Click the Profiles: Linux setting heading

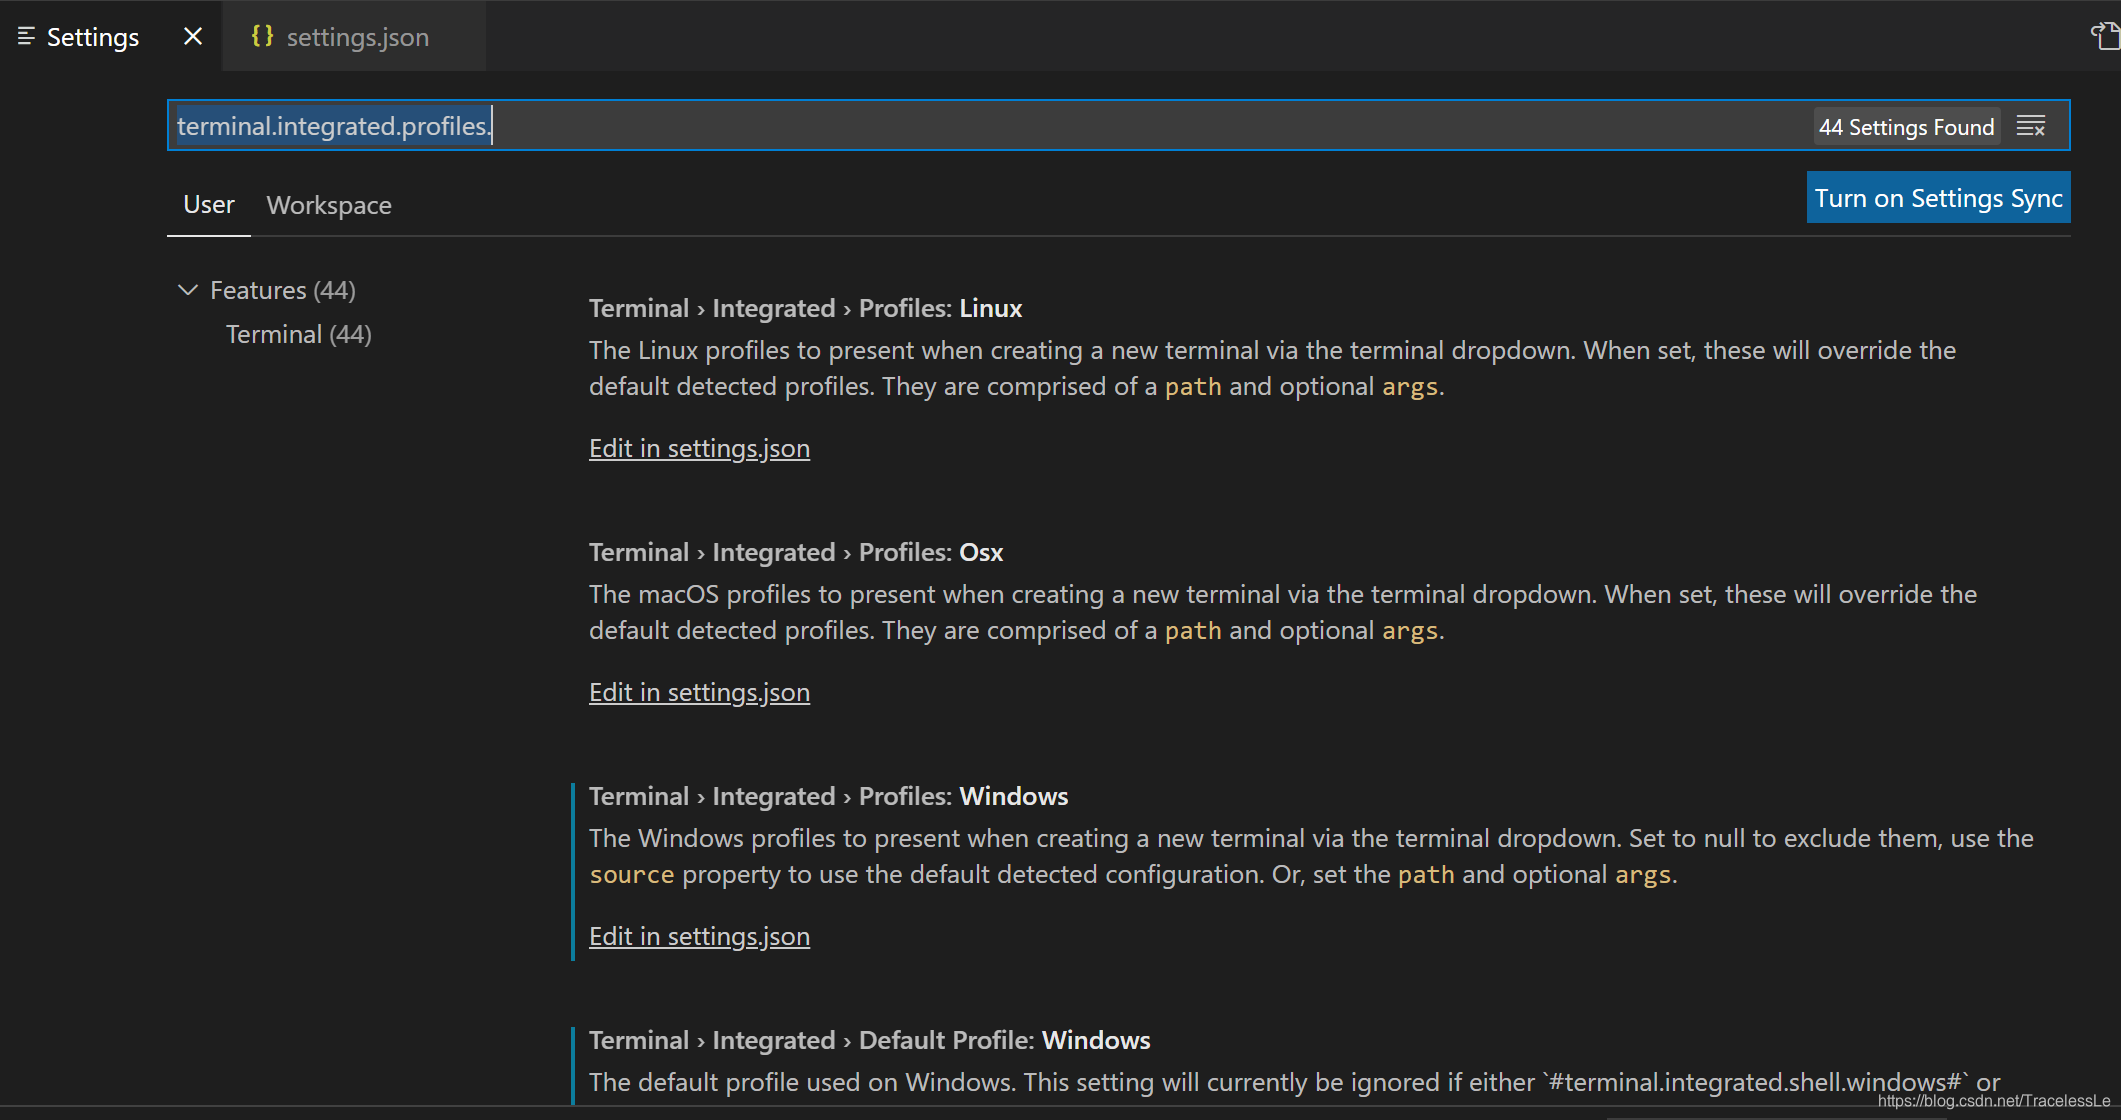[x=805, y=308]
